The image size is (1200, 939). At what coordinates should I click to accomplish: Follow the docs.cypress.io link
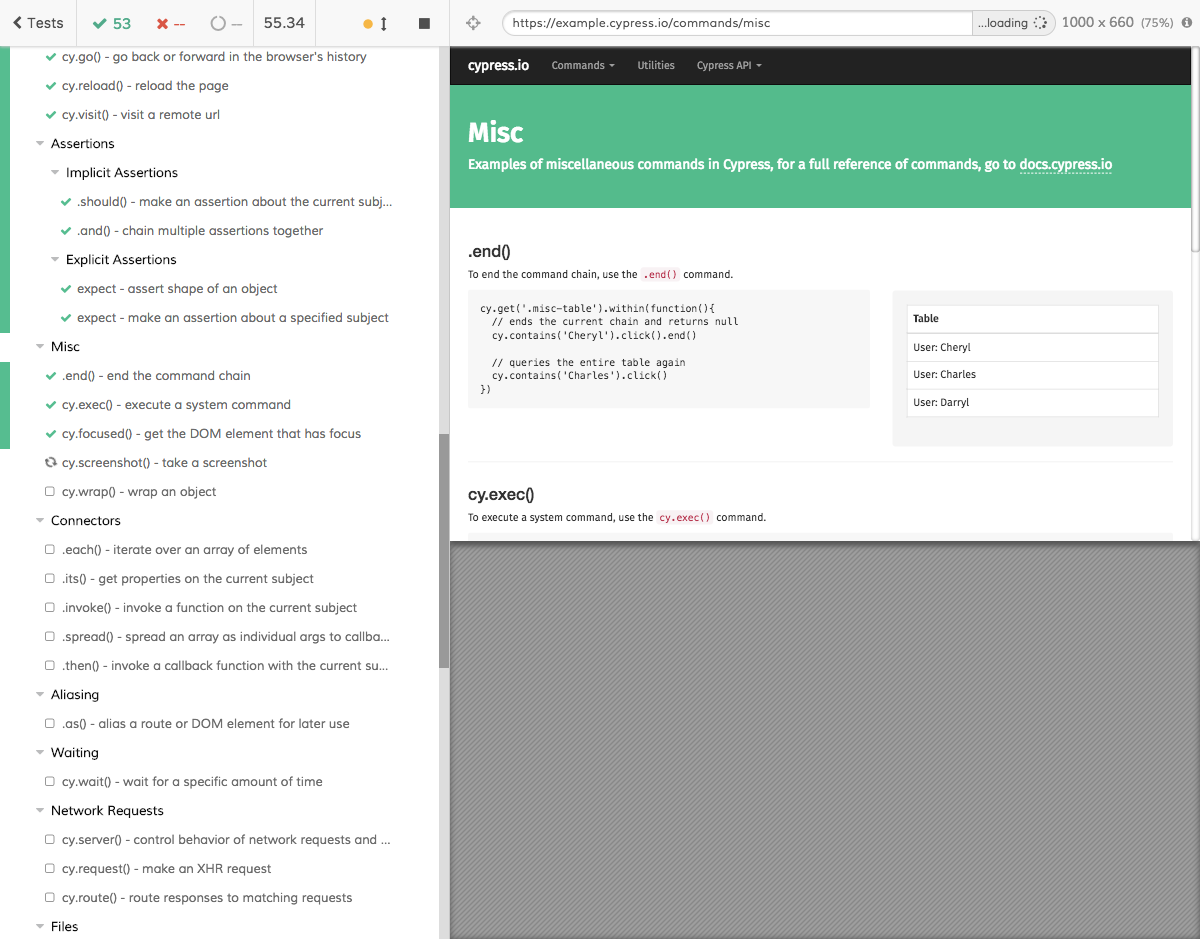[1066, 164]
